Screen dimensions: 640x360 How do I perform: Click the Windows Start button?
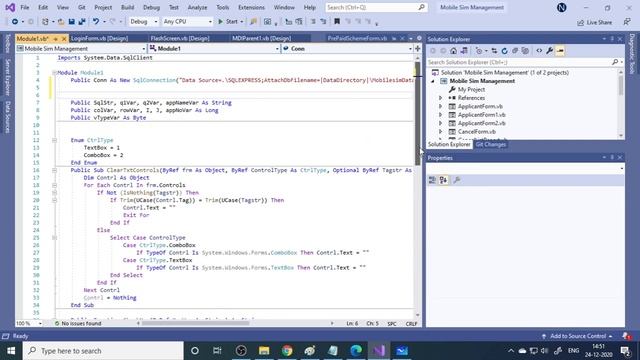[x=11, y=351]
